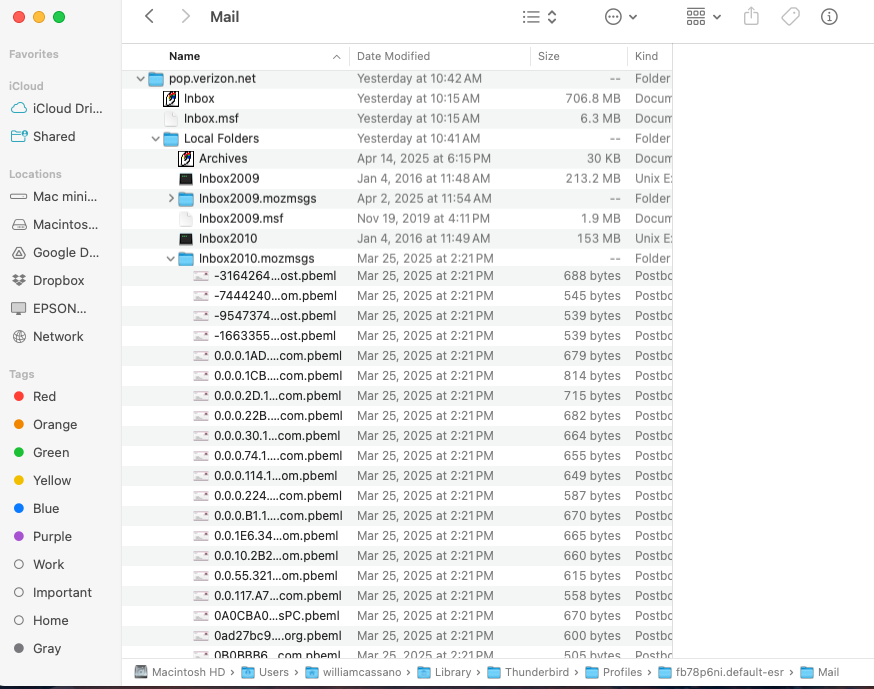The height and width of the screenshot is (689, 874).
Task: Click the 706.8 MB size of Inbox
Action: click(x=593, y=99)
